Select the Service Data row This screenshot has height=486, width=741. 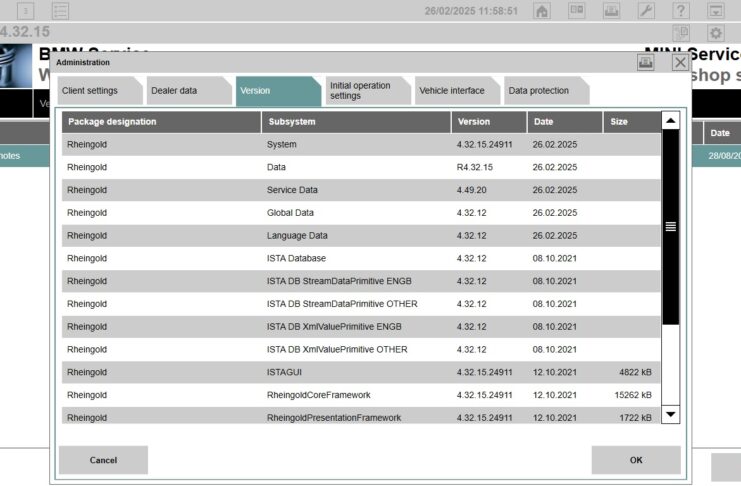[361, 190]
